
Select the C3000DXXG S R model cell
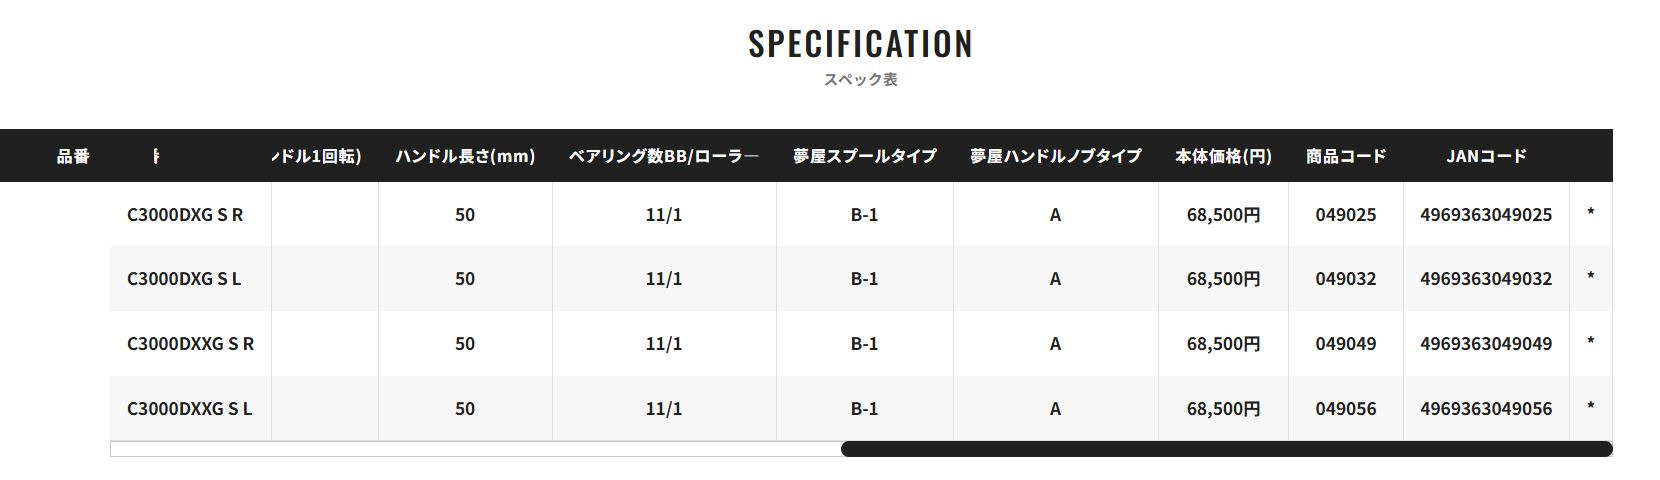[190, 344]
